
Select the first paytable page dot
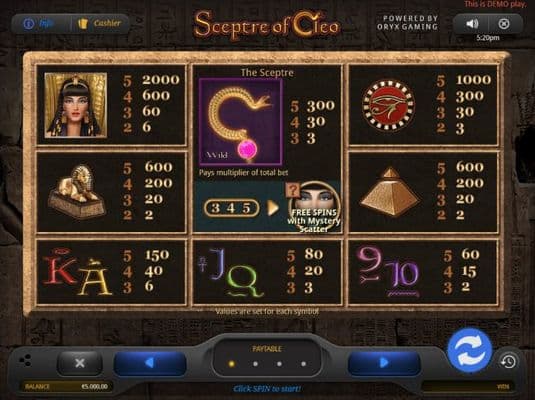tap(232, 364)
